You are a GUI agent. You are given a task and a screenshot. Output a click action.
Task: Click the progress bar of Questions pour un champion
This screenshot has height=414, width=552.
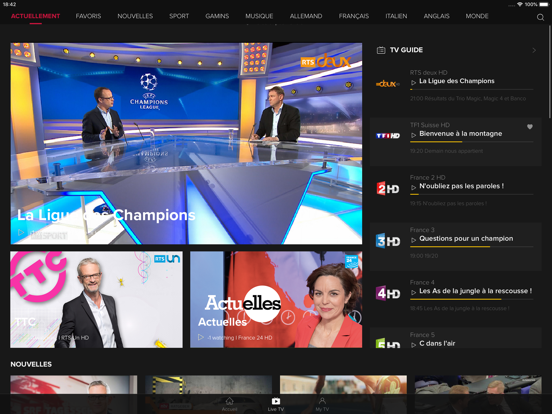pyautogui.click(x=472, y=247)
